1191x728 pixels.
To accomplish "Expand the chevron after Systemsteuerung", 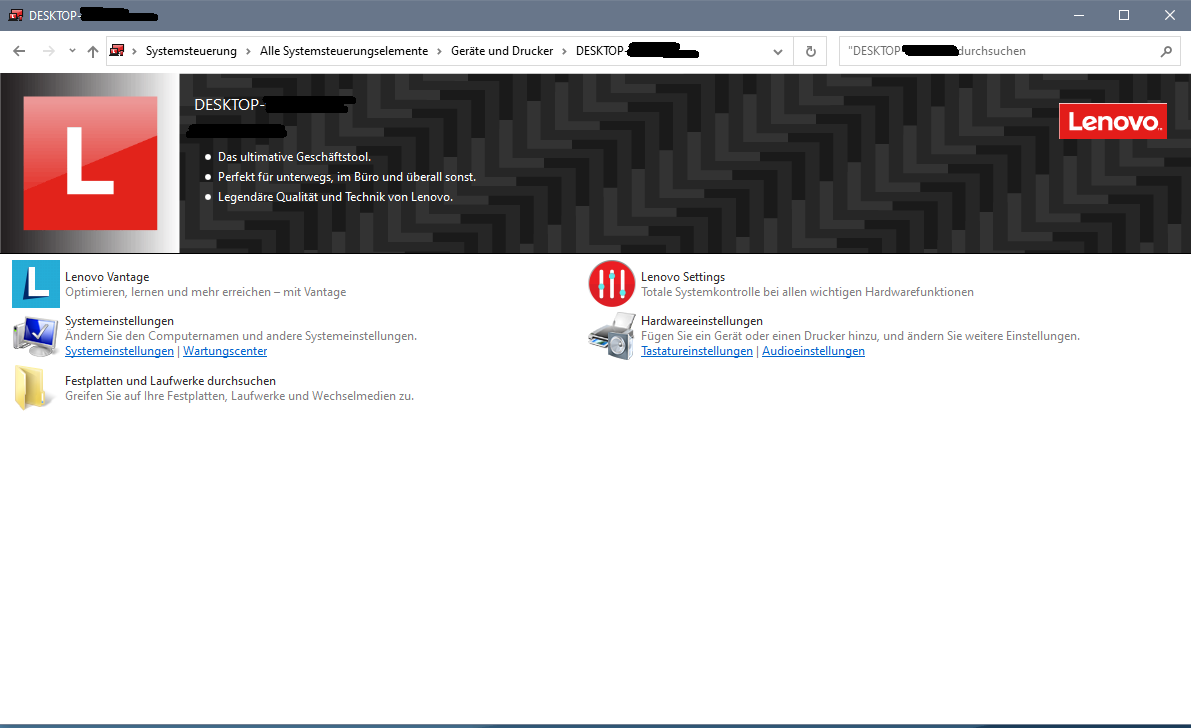I will [248, 51].
